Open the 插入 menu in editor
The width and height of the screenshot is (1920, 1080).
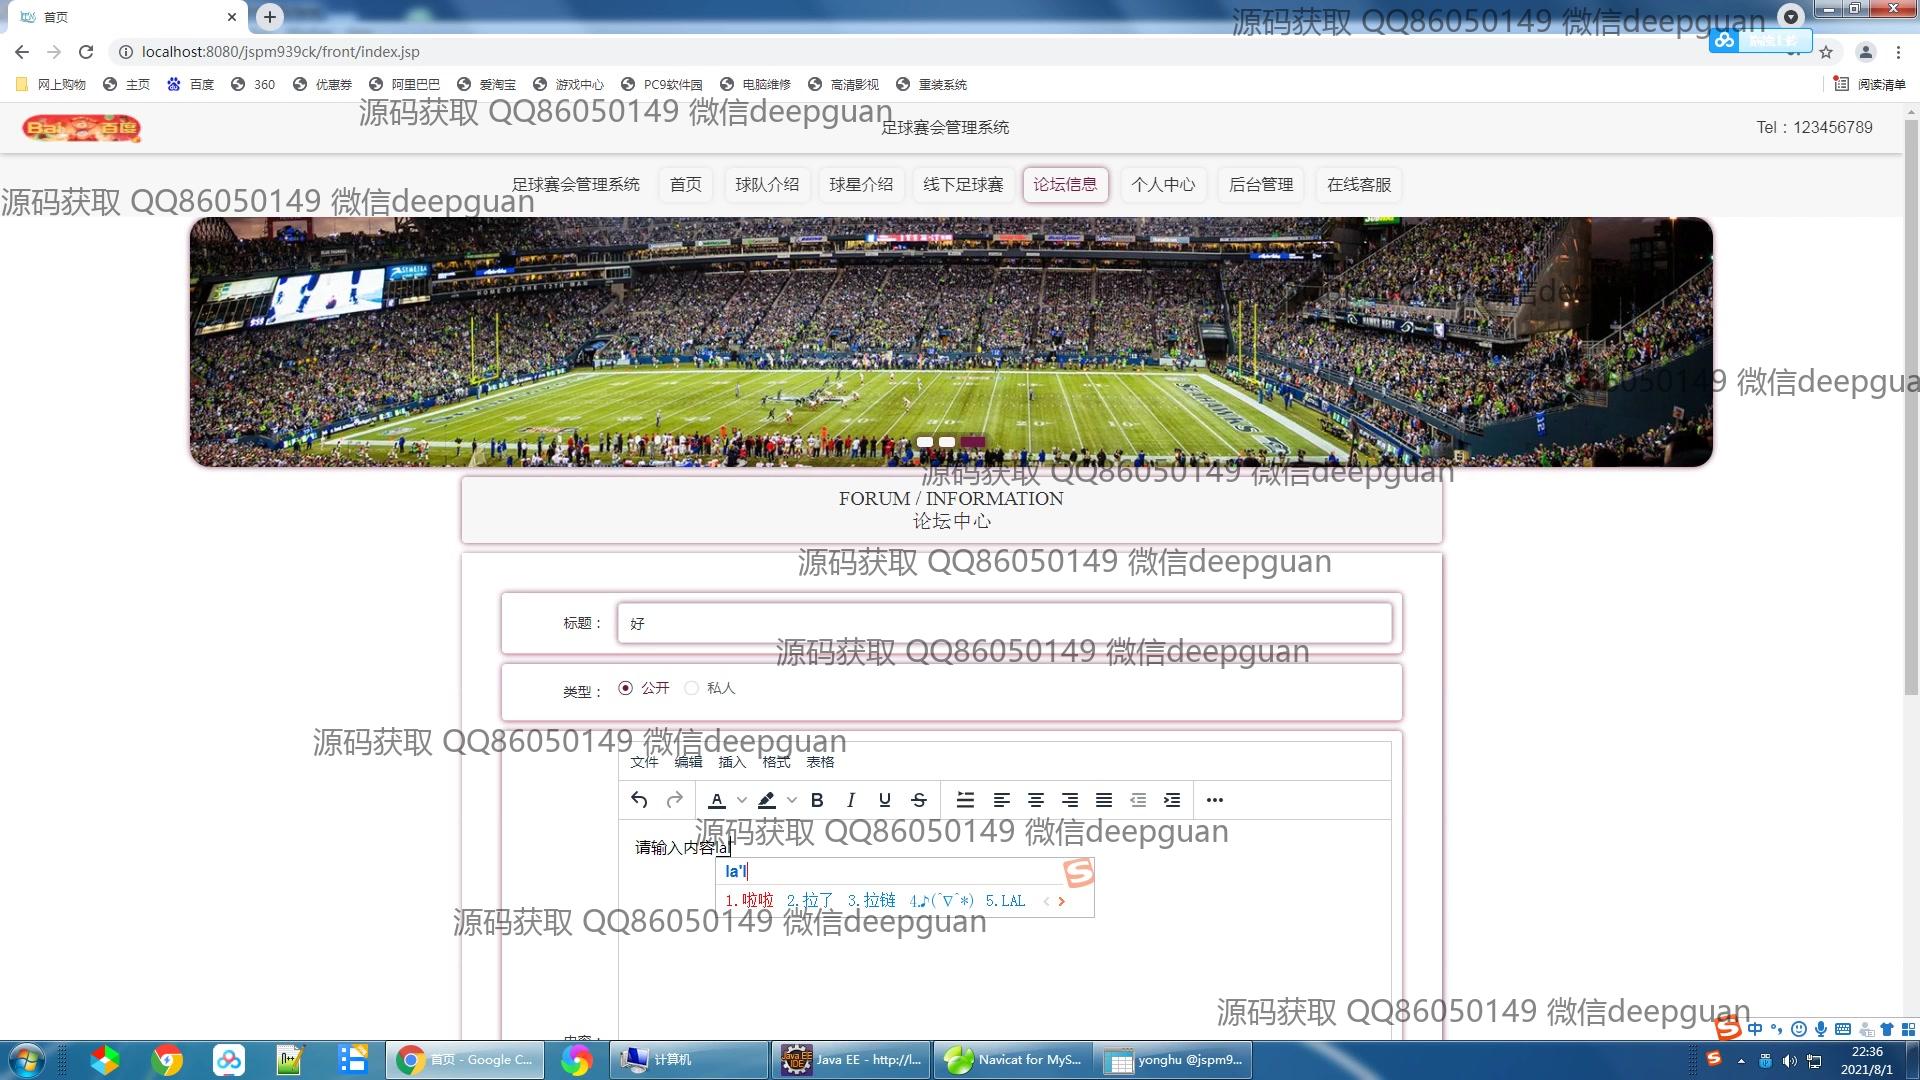[732, 762]
